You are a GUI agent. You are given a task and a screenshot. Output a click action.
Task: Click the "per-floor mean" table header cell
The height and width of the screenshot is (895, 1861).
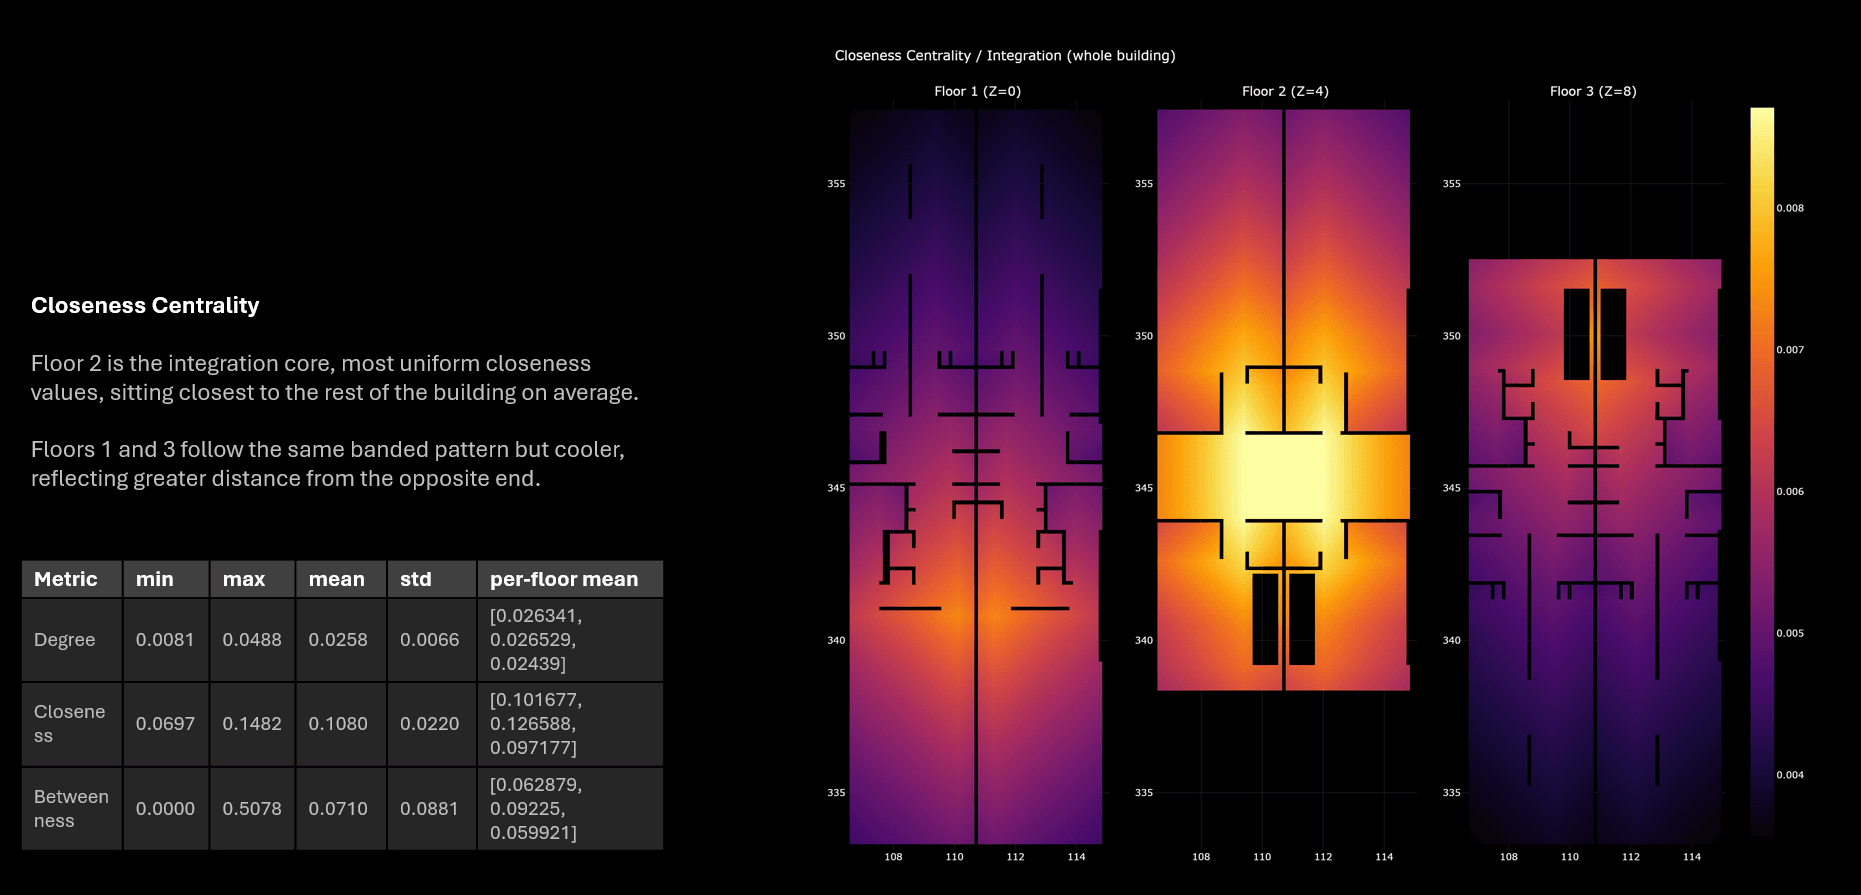570,579
